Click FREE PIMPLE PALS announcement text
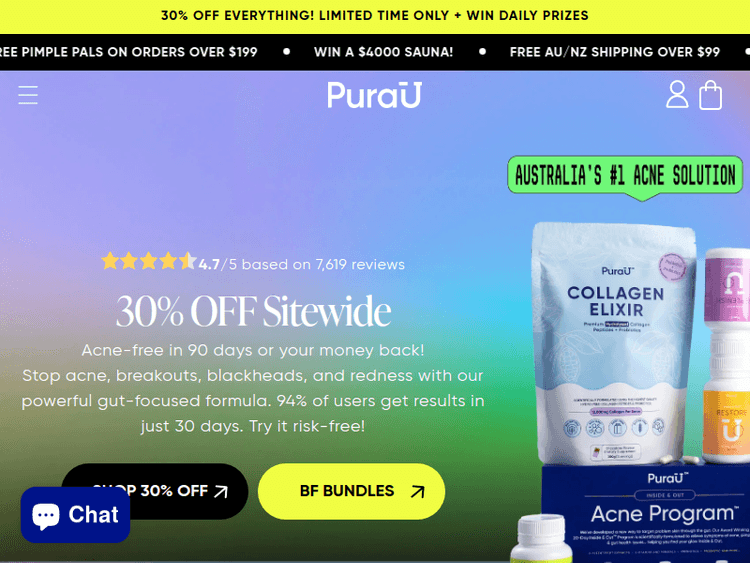 pyautogui.click(x=129, y=52)
